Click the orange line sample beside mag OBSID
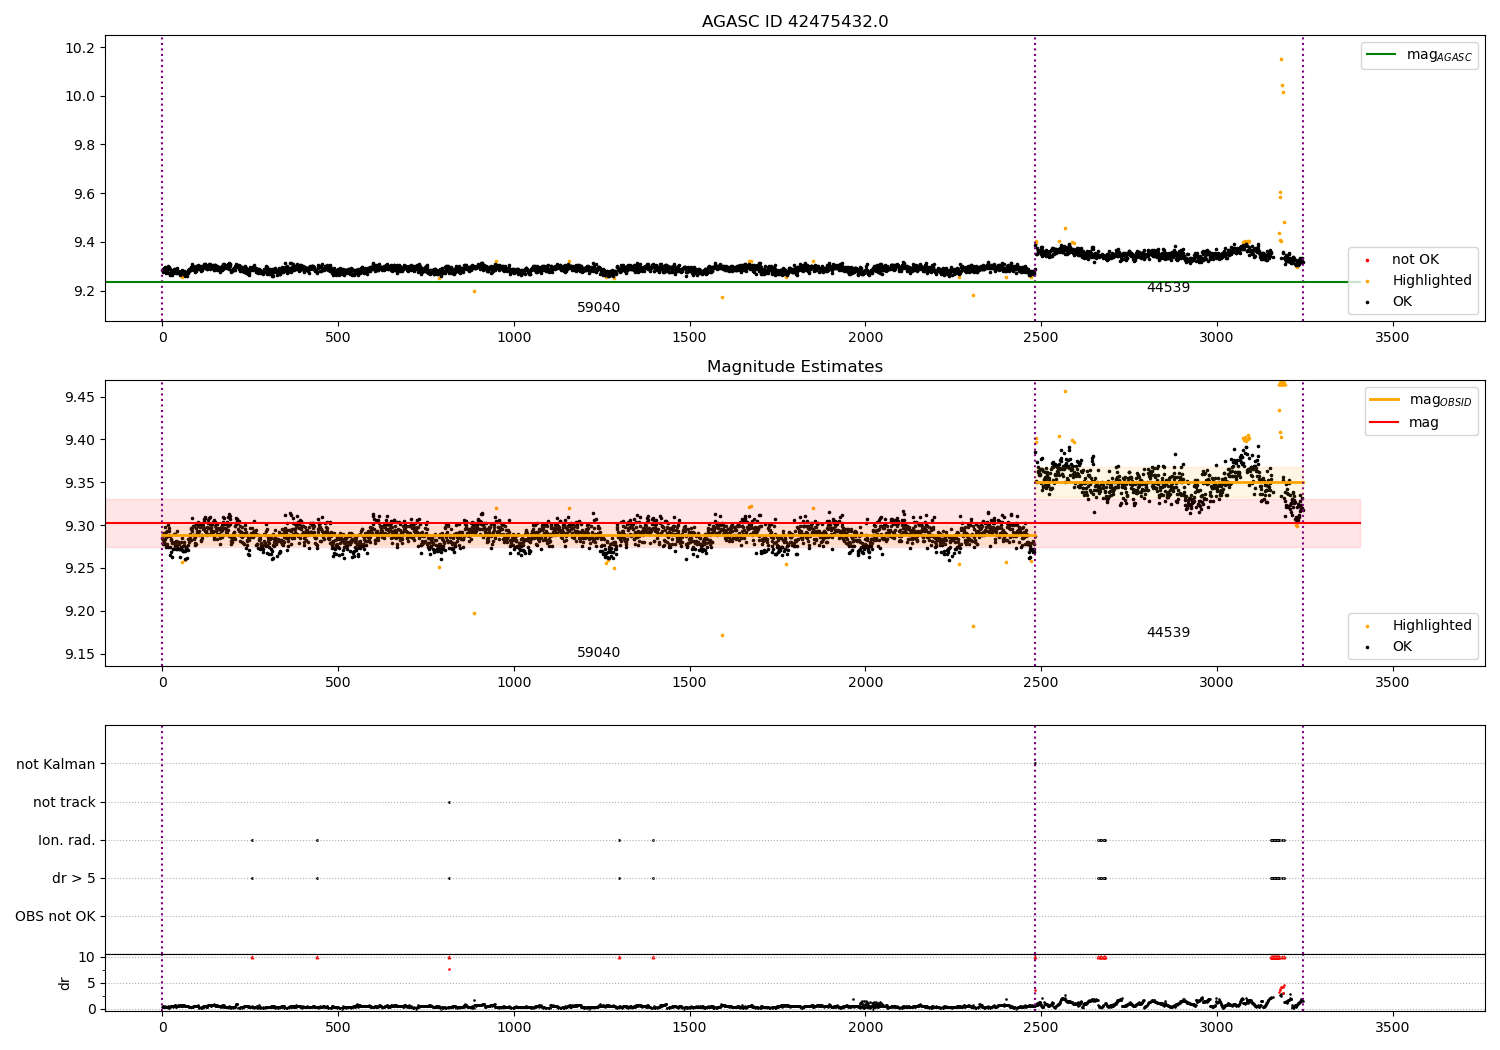This screenshot has height=1050, width=1500. 1385,400
